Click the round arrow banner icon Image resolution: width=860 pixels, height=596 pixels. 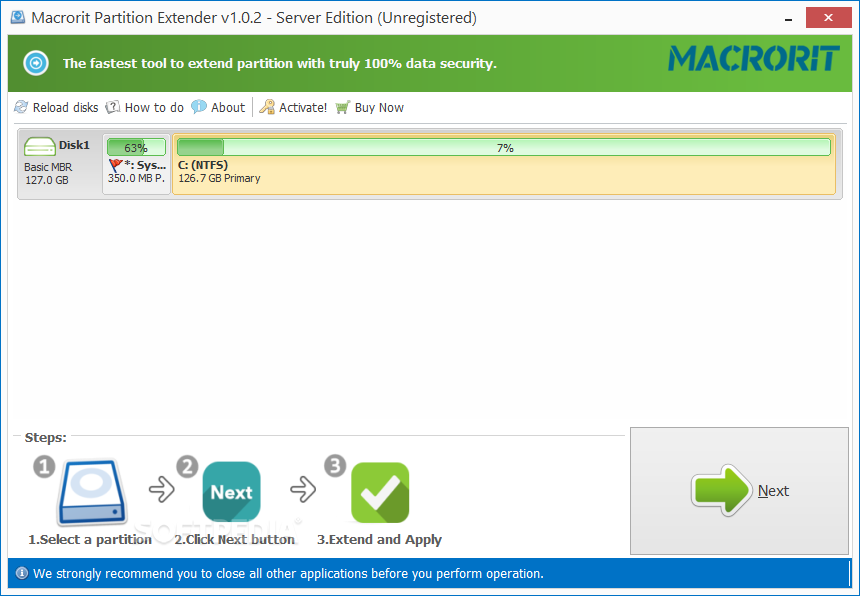36,63
